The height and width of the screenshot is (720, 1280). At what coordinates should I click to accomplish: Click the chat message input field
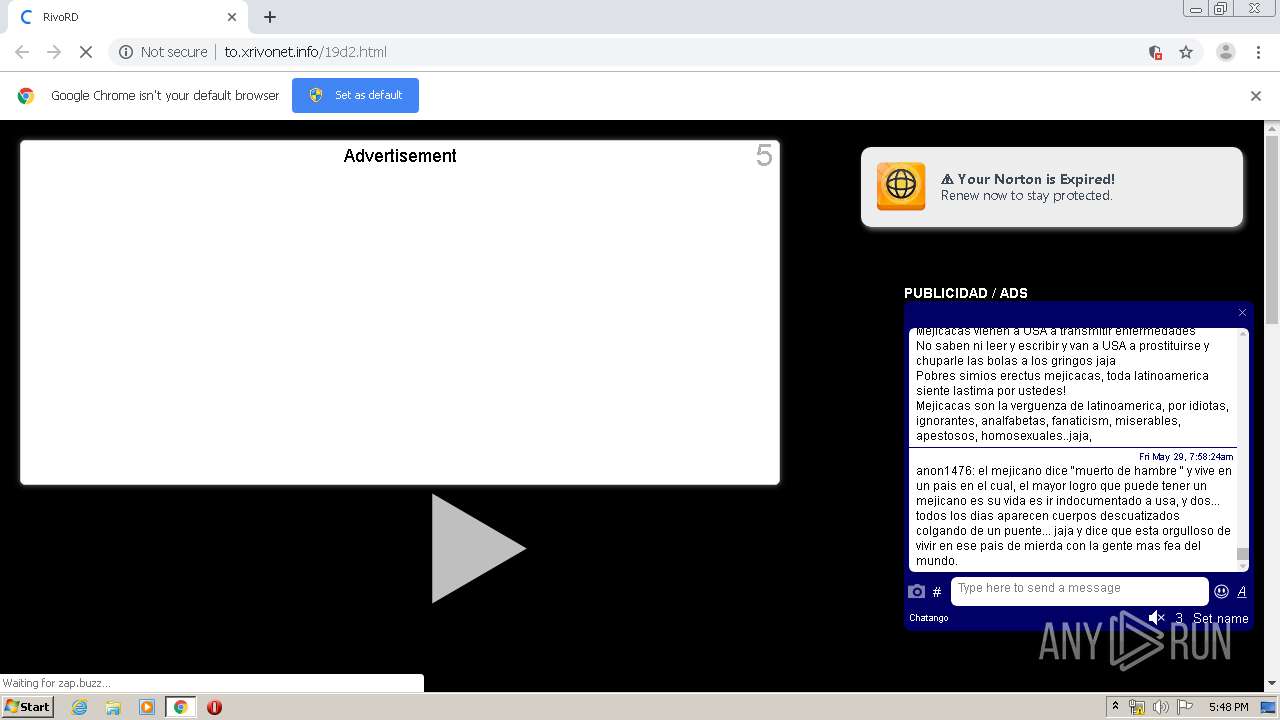(x=1079, y=590)
